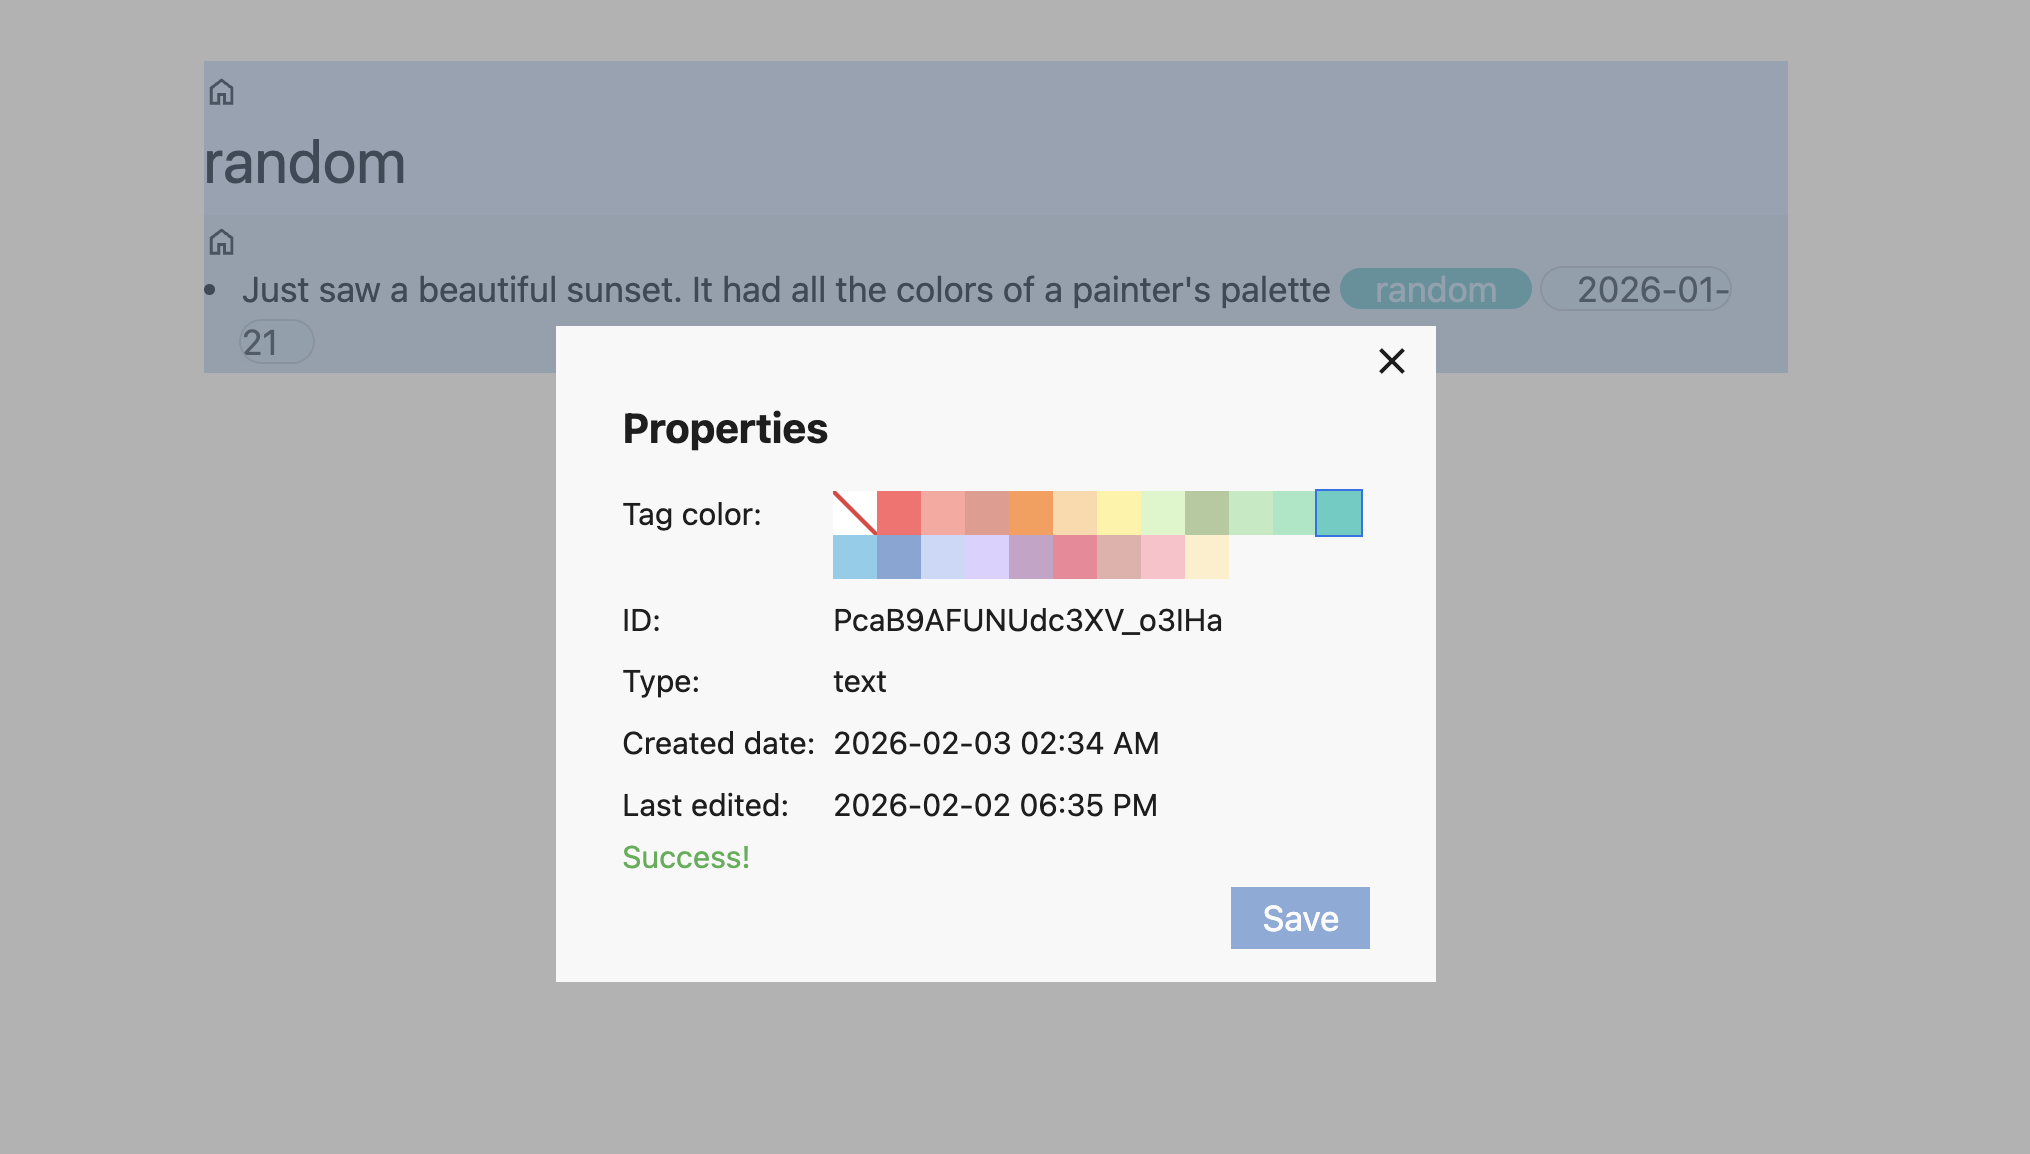Select the mauve purple color swatch
Image resolution: width=2030 pixels, height=1154 pixels.
1030,557
